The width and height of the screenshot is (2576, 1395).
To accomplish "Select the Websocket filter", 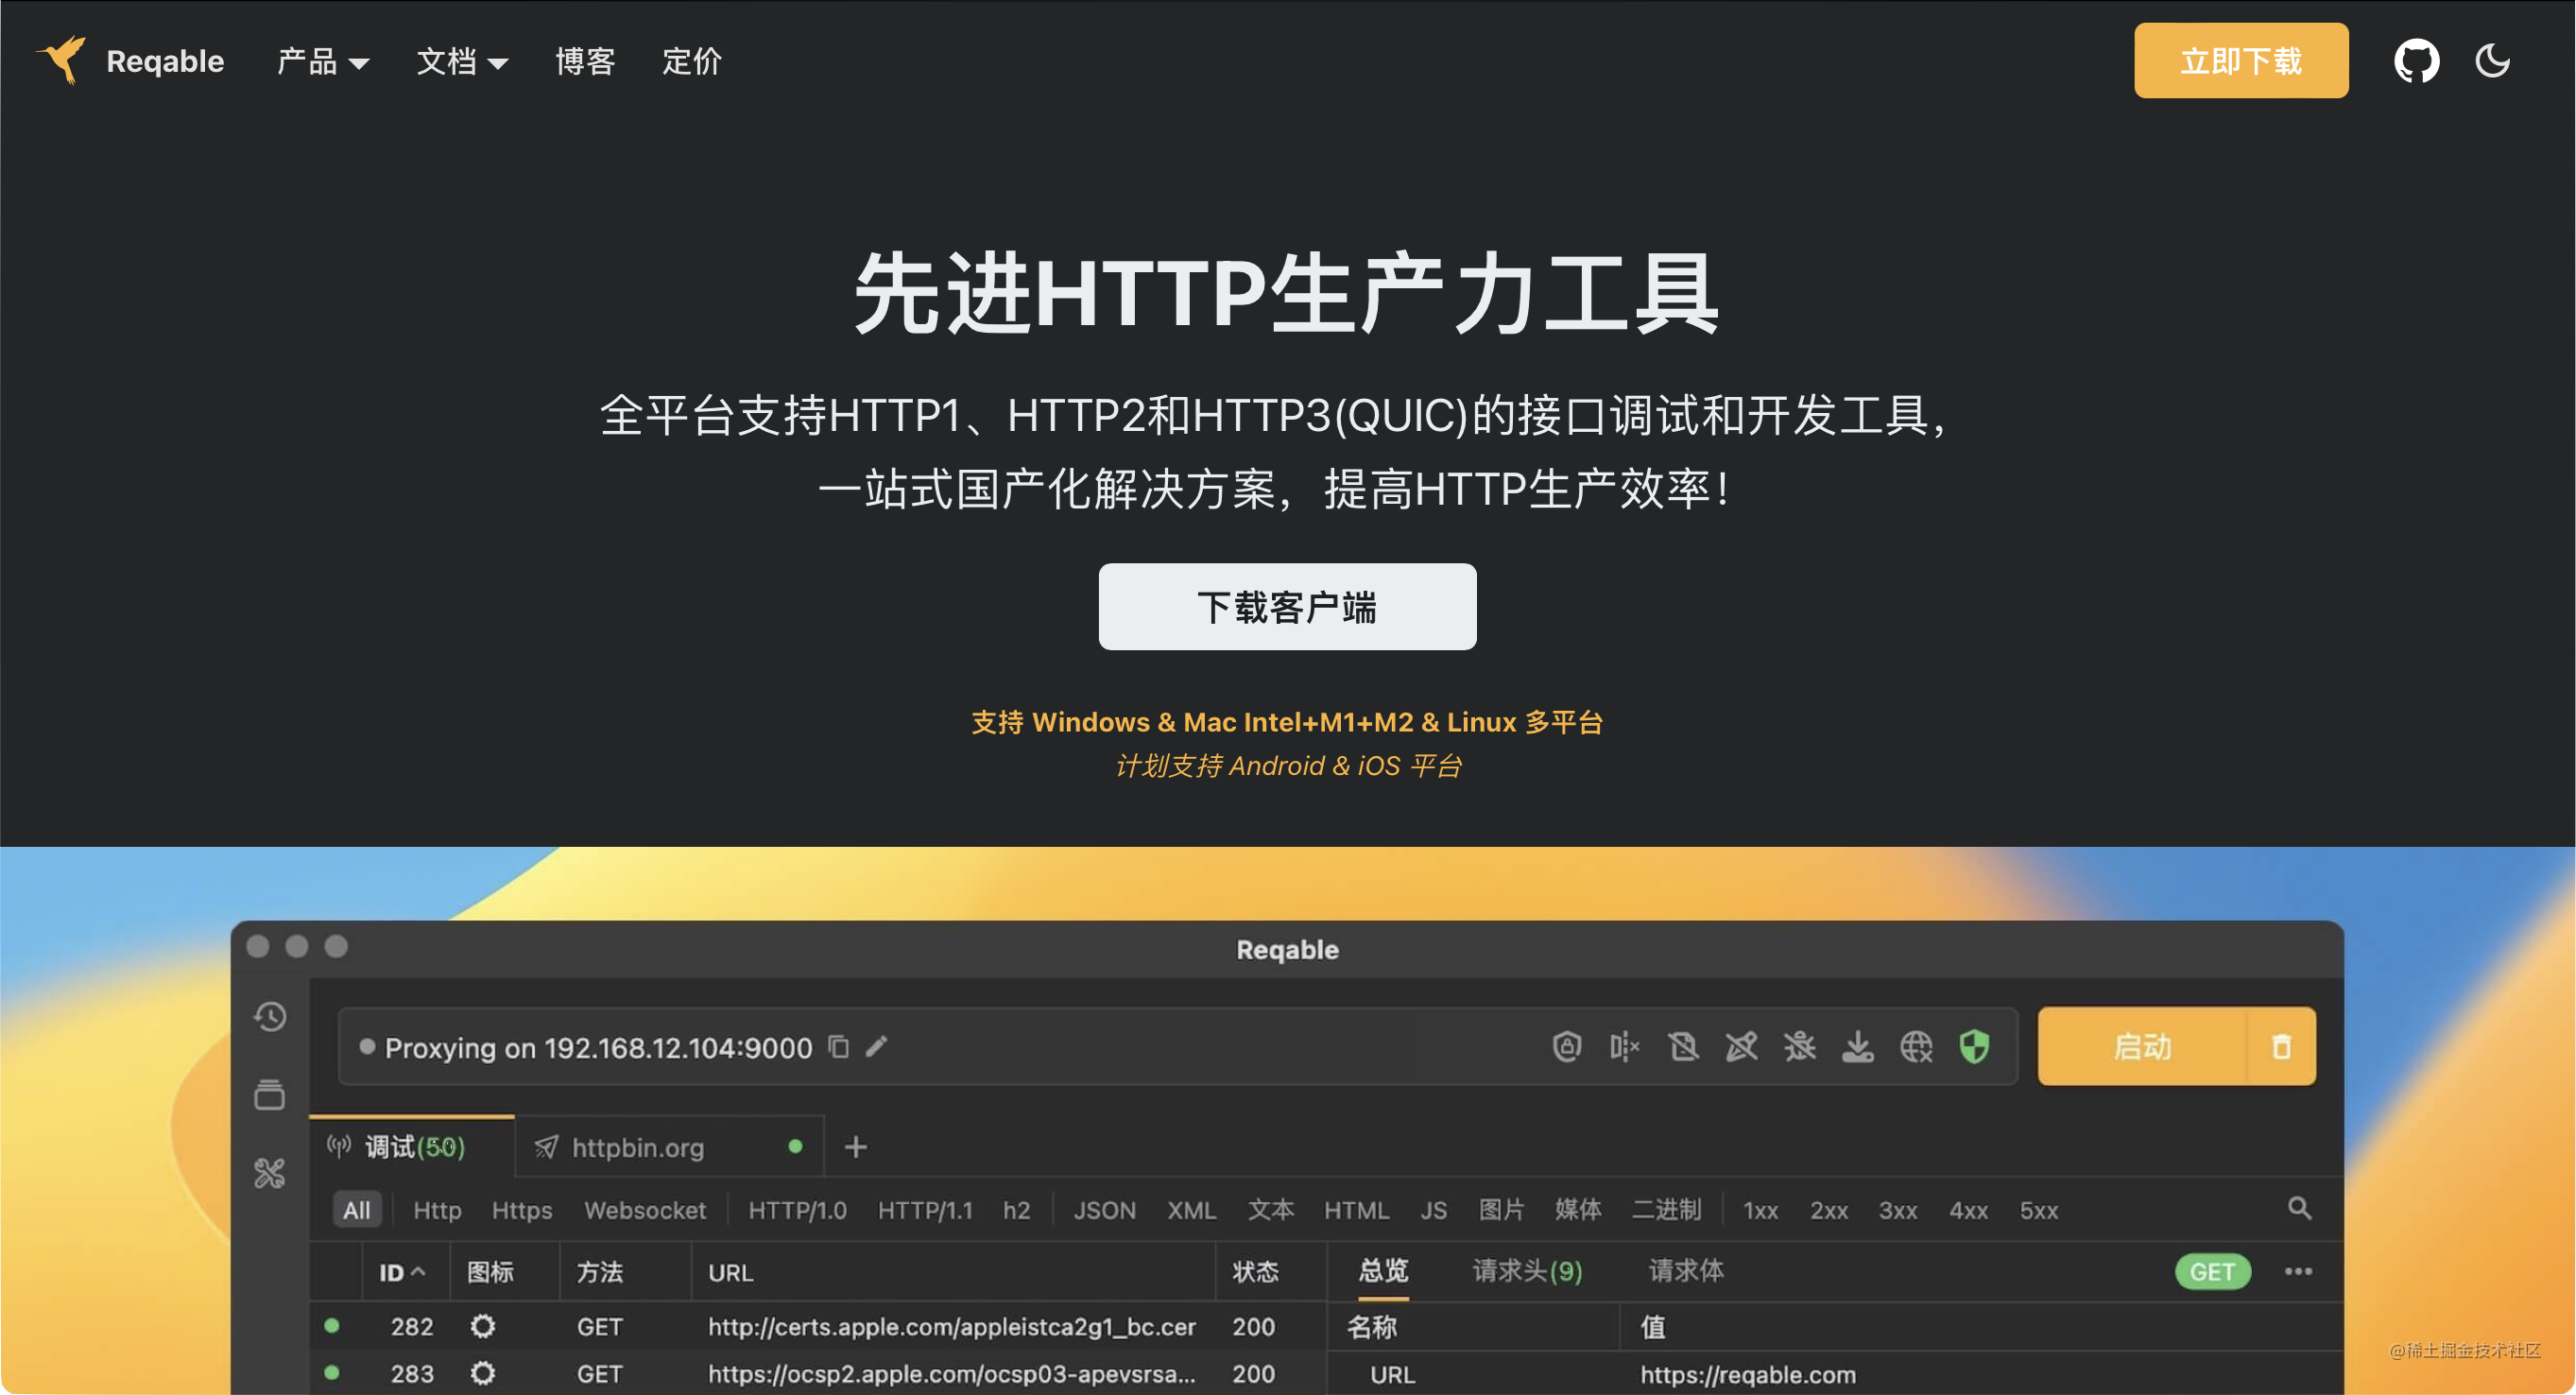I will tap(645, 1210).
